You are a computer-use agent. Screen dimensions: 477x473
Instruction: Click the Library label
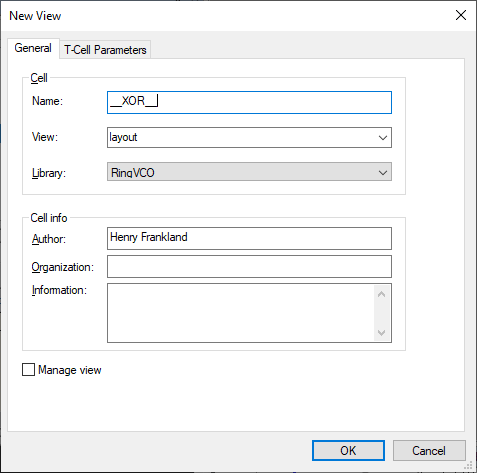click(49, 173)
